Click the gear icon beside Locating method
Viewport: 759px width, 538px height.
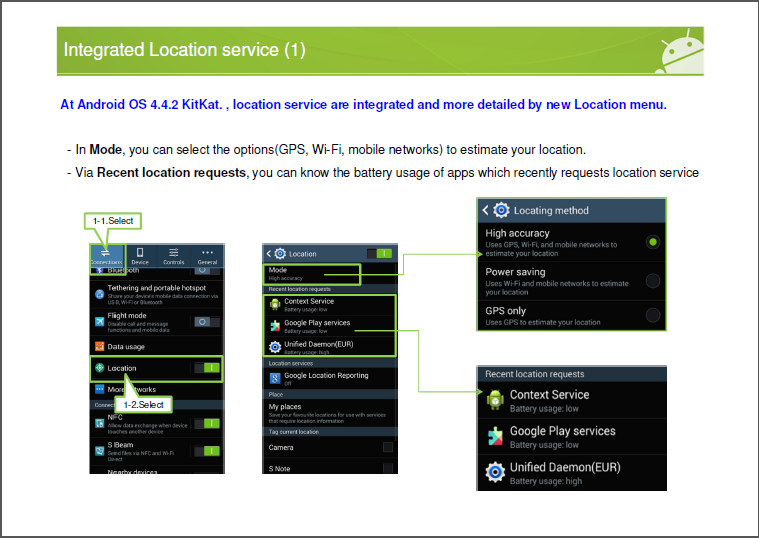pos(502,211)
